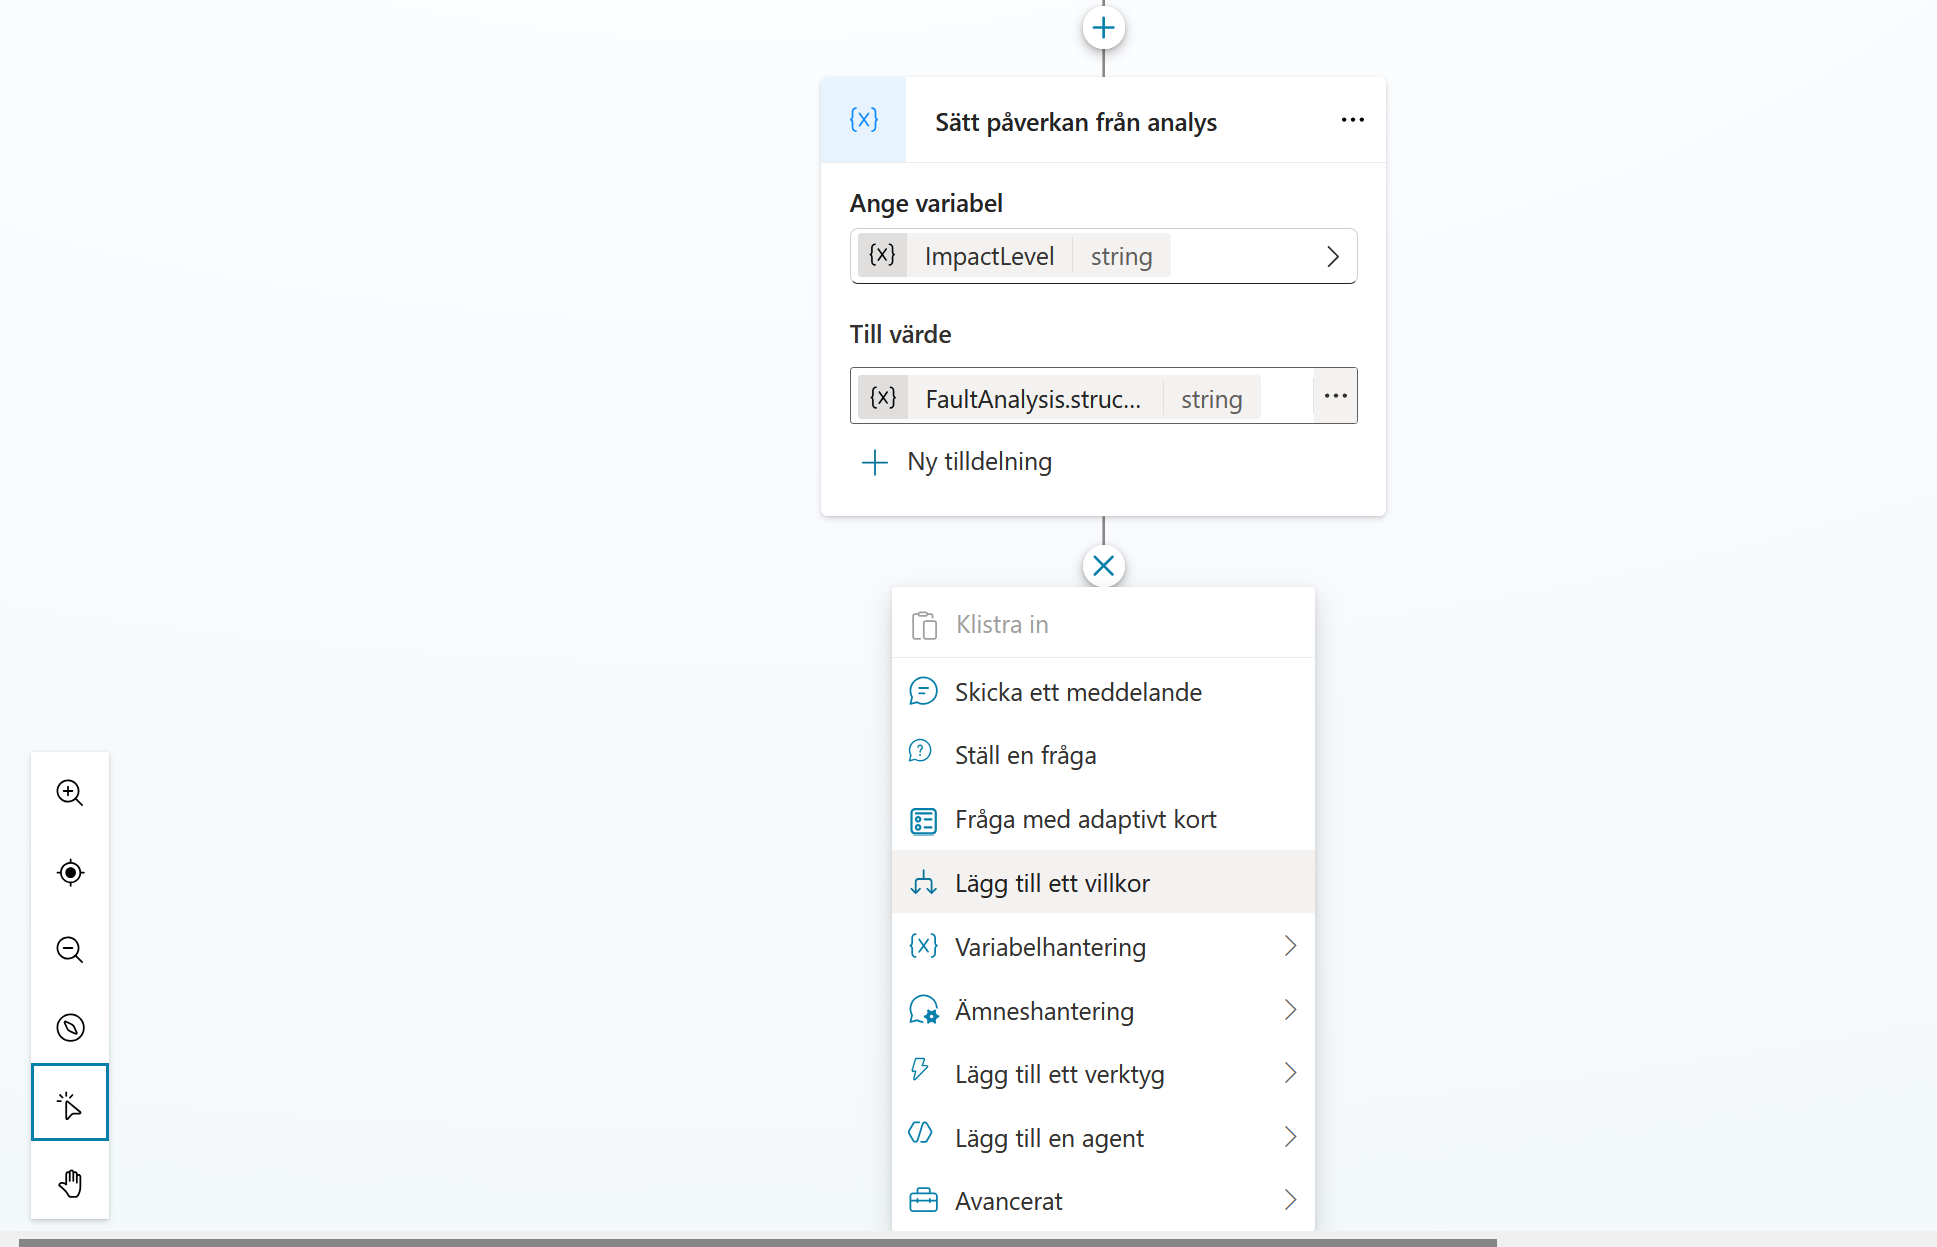Click the message bubble icon for Skicka ett meddelande
Image resolution: width=1937 pixels, height=1247 pixels.
923,691
